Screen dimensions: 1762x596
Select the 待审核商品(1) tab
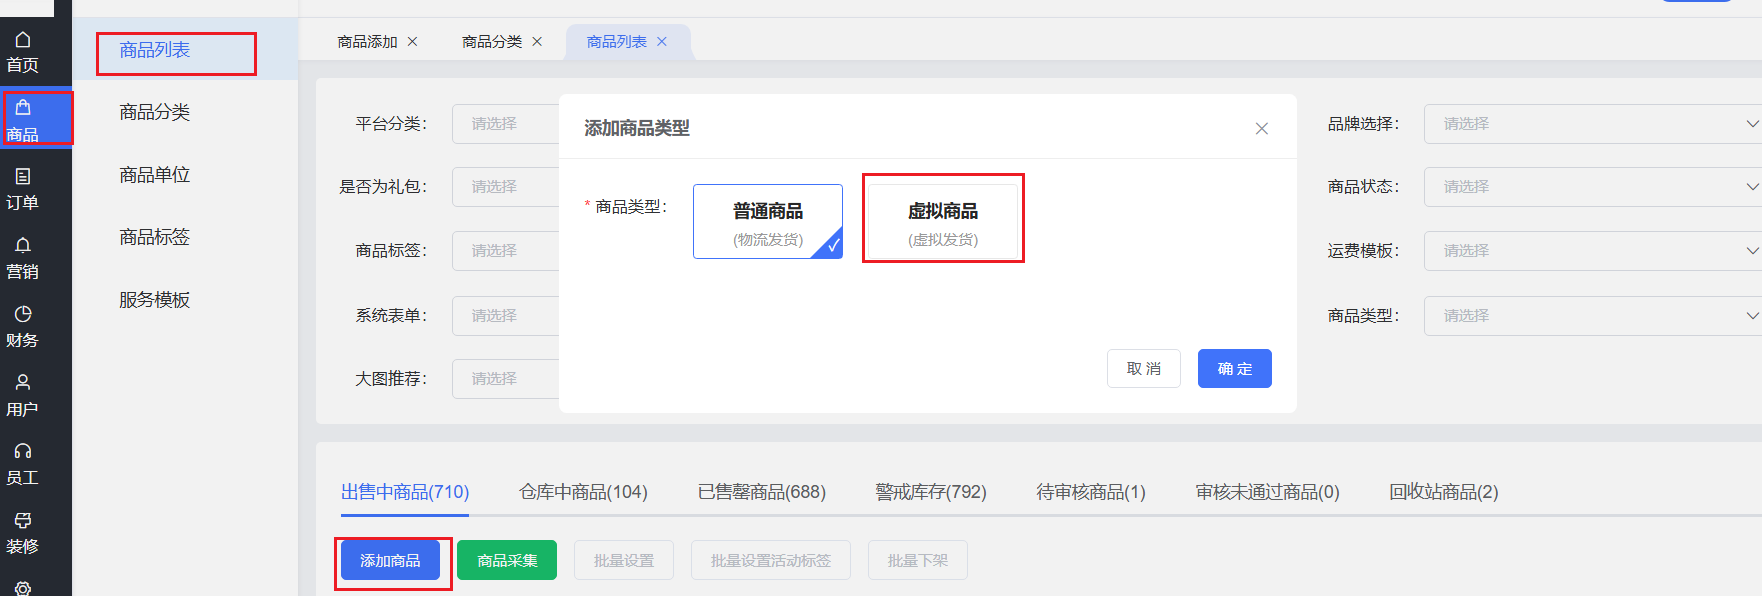point(1091,492)
